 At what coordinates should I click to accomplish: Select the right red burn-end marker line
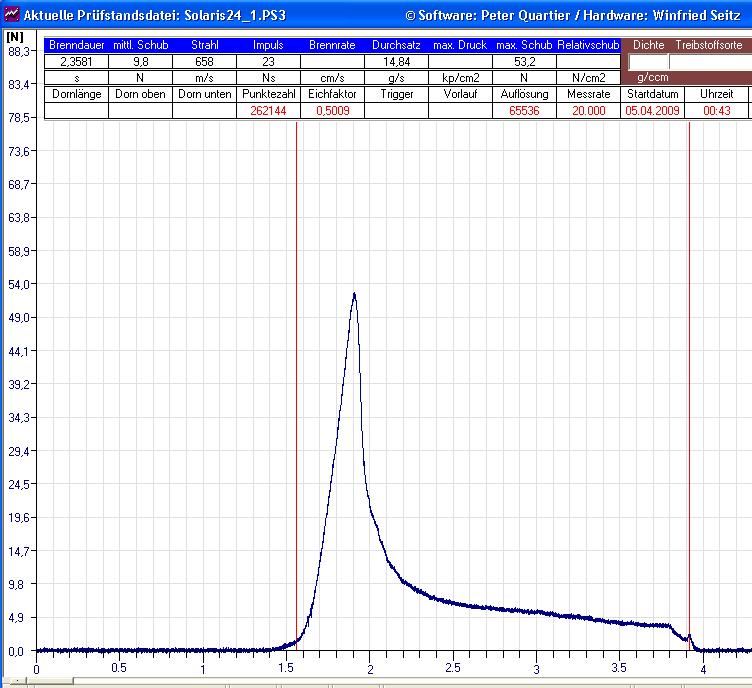[689, 400]
